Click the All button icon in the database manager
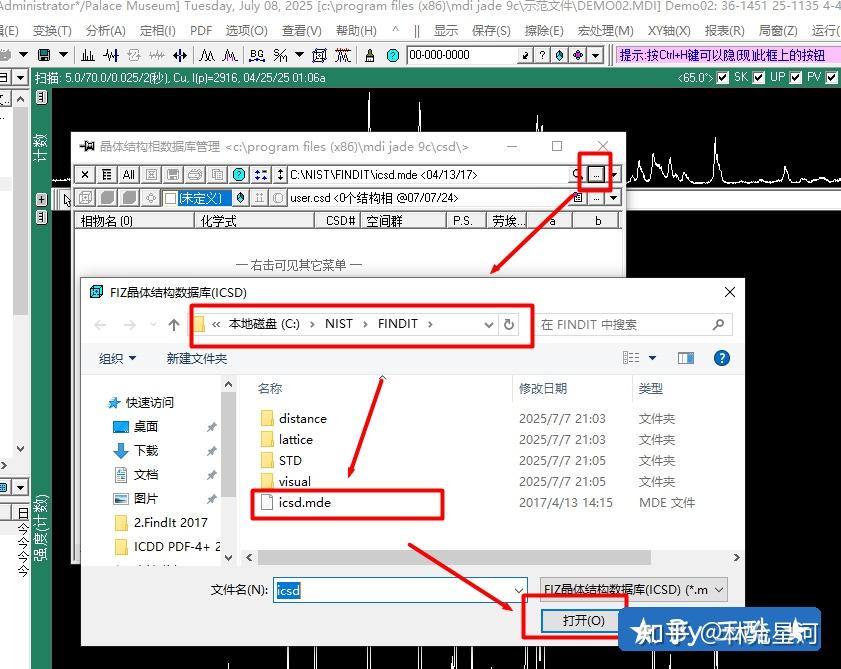This screenshot has width=841, height=669. (128, 174)
